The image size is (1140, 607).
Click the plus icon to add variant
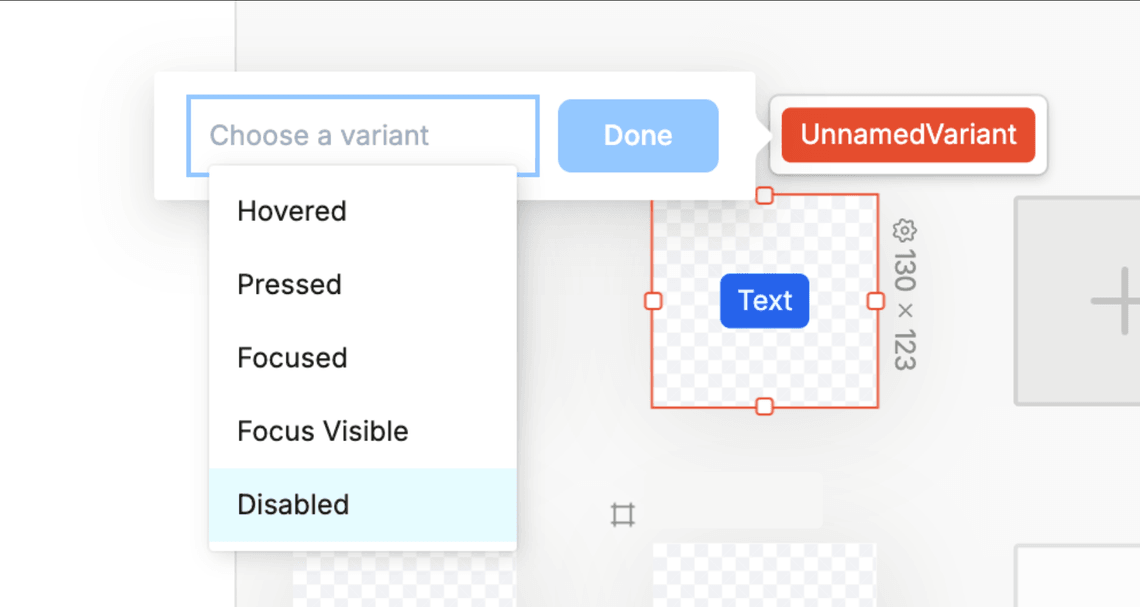[1115, 300]
